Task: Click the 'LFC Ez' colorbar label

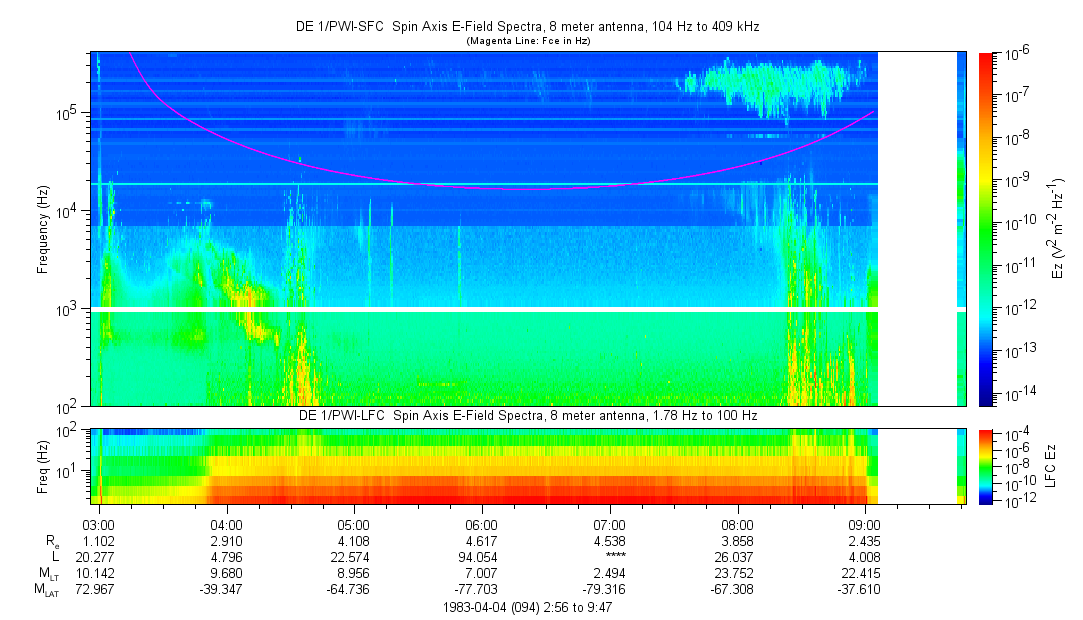Action: [1051, 467]
